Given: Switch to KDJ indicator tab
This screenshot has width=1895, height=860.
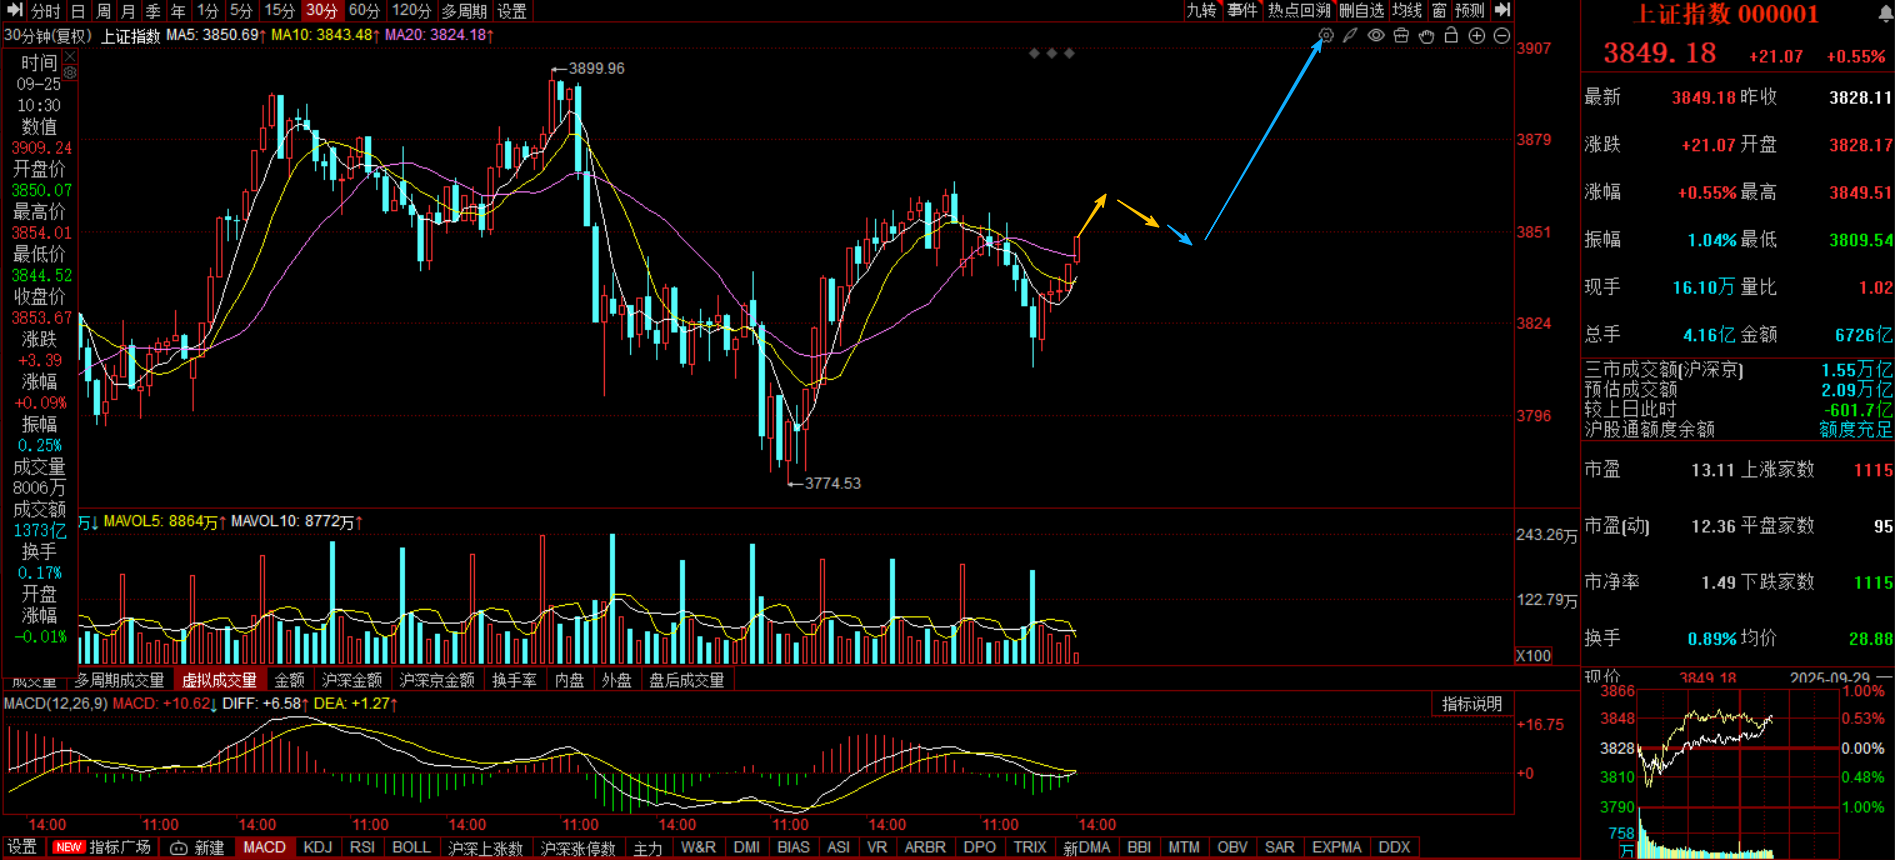Looking at the screenshot, I should tap(317, 847).
